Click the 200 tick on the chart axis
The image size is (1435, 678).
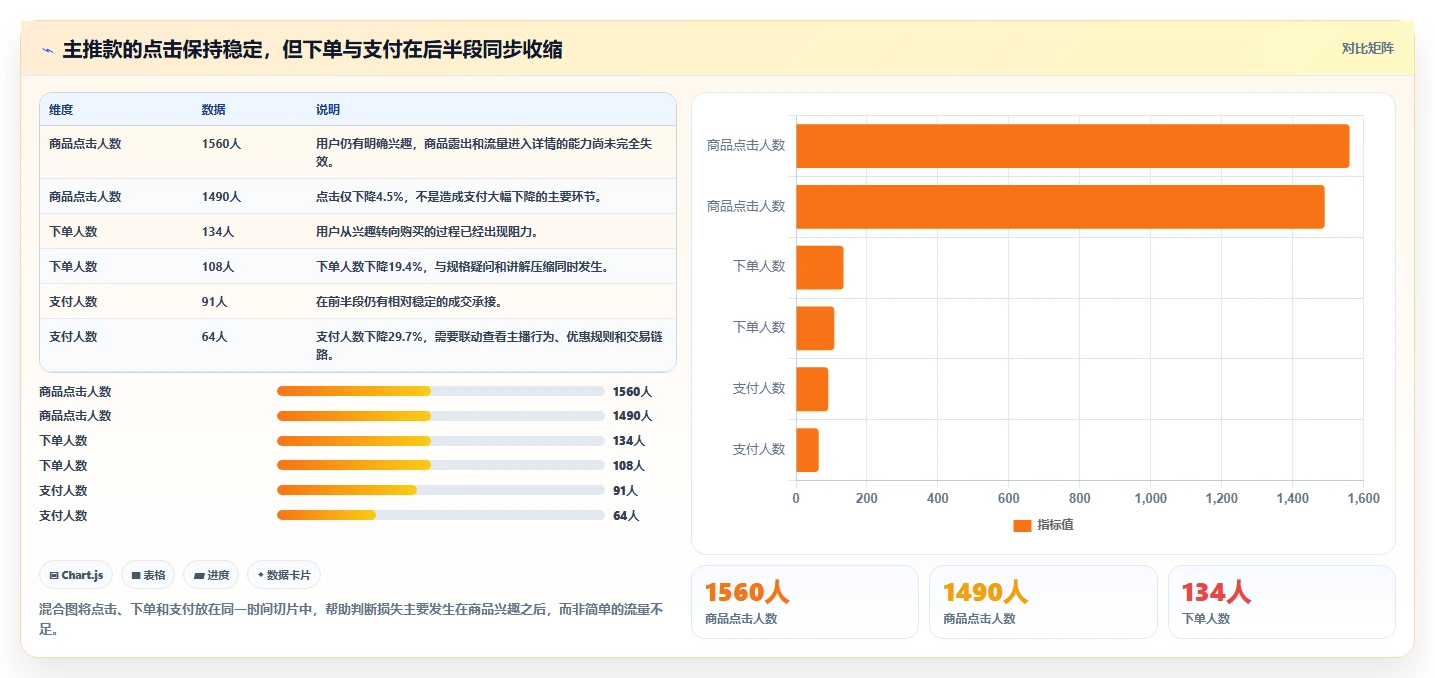coord(867,499)
